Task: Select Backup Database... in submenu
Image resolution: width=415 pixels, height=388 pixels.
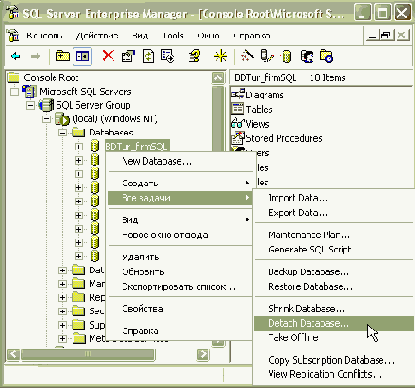Action: (x=334, y=272)
